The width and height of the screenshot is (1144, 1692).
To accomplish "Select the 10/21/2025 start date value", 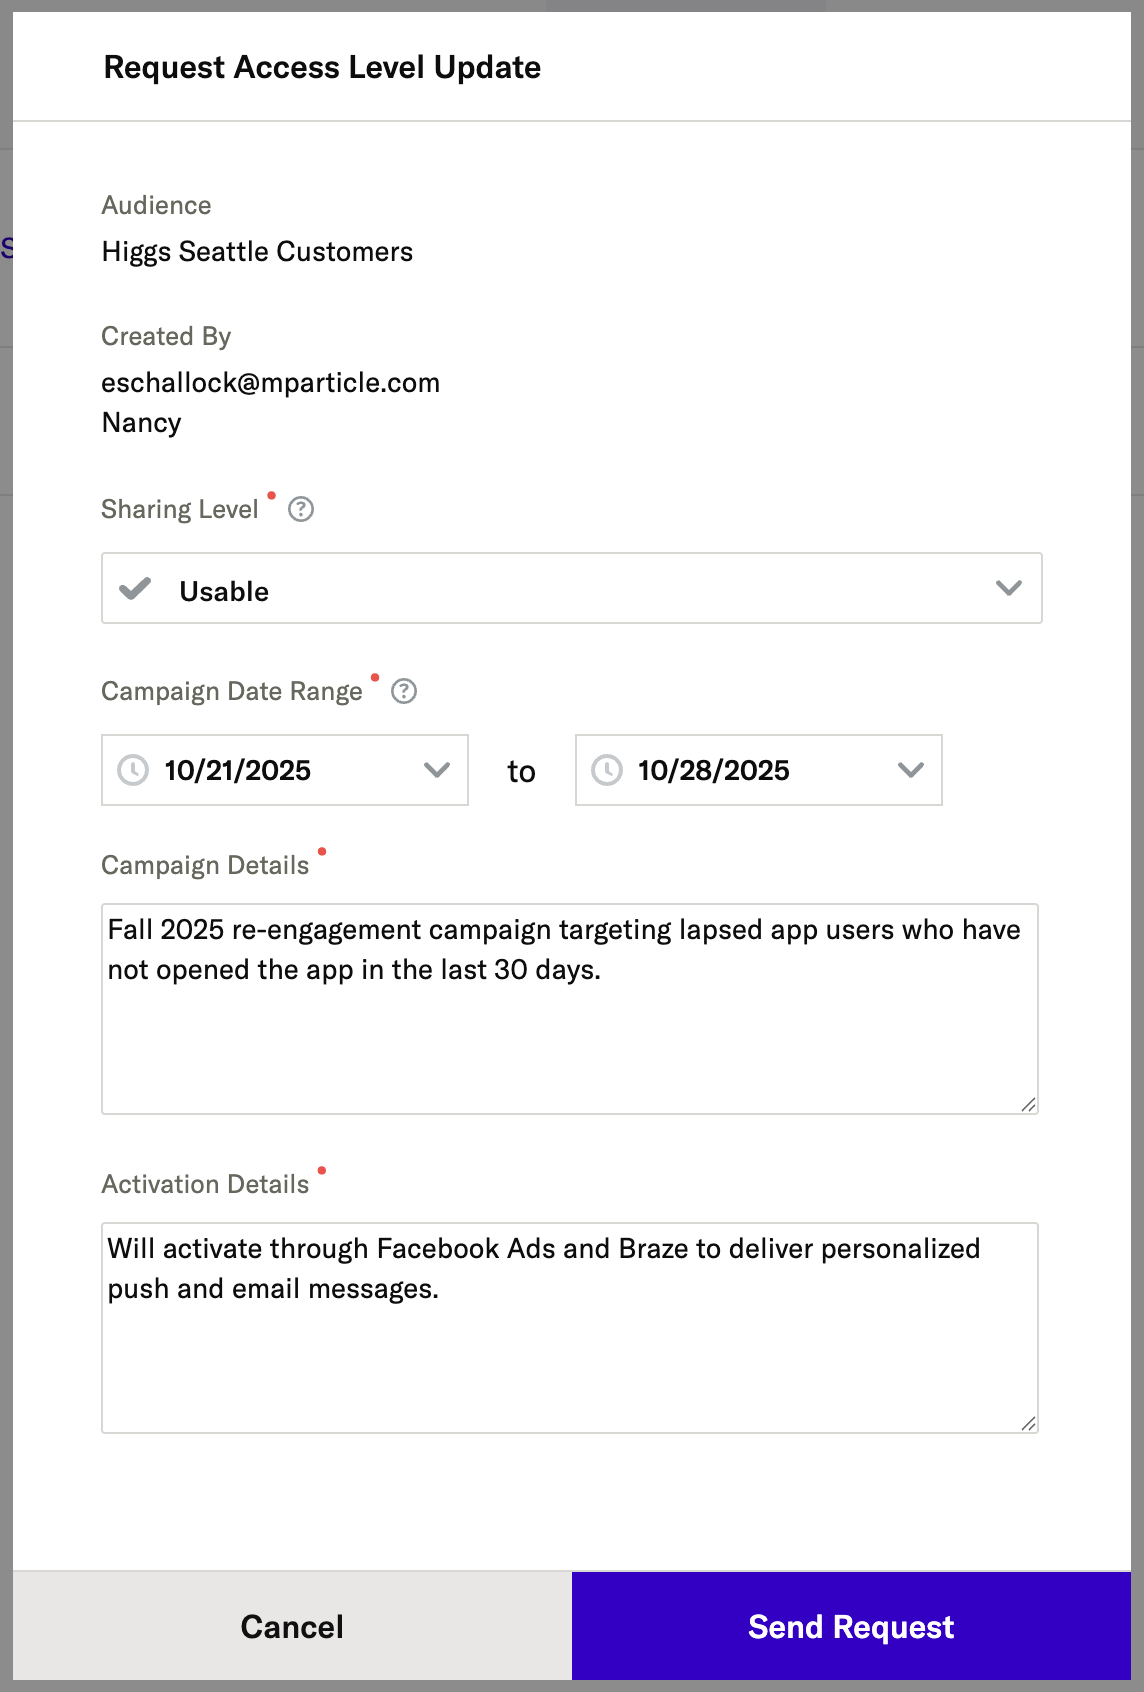I will (x=238, y=771).
